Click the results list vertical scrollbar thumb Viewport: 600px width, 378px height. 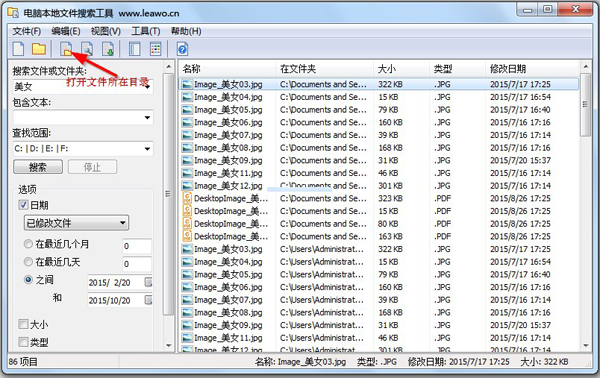(x=585, y=104)
